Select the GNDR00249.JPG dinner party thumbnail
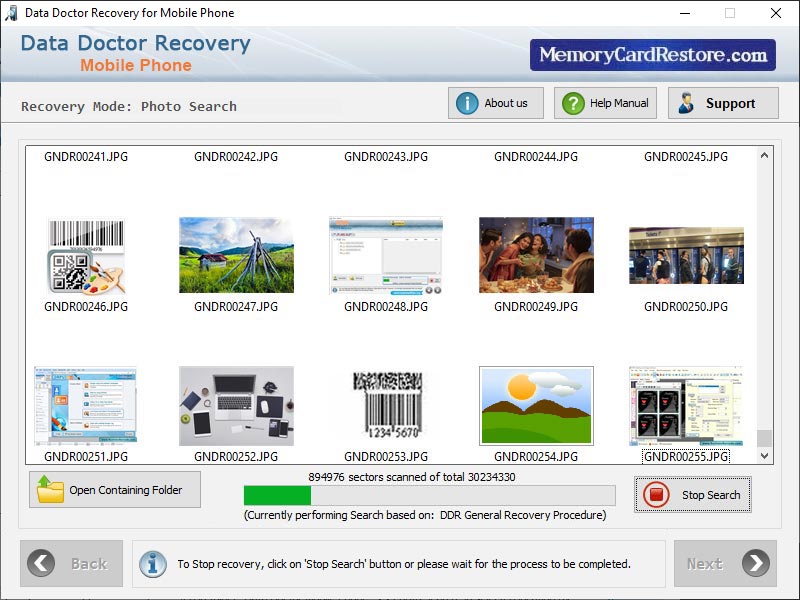This screenshot has width=800, height=600. coord(535,255)
